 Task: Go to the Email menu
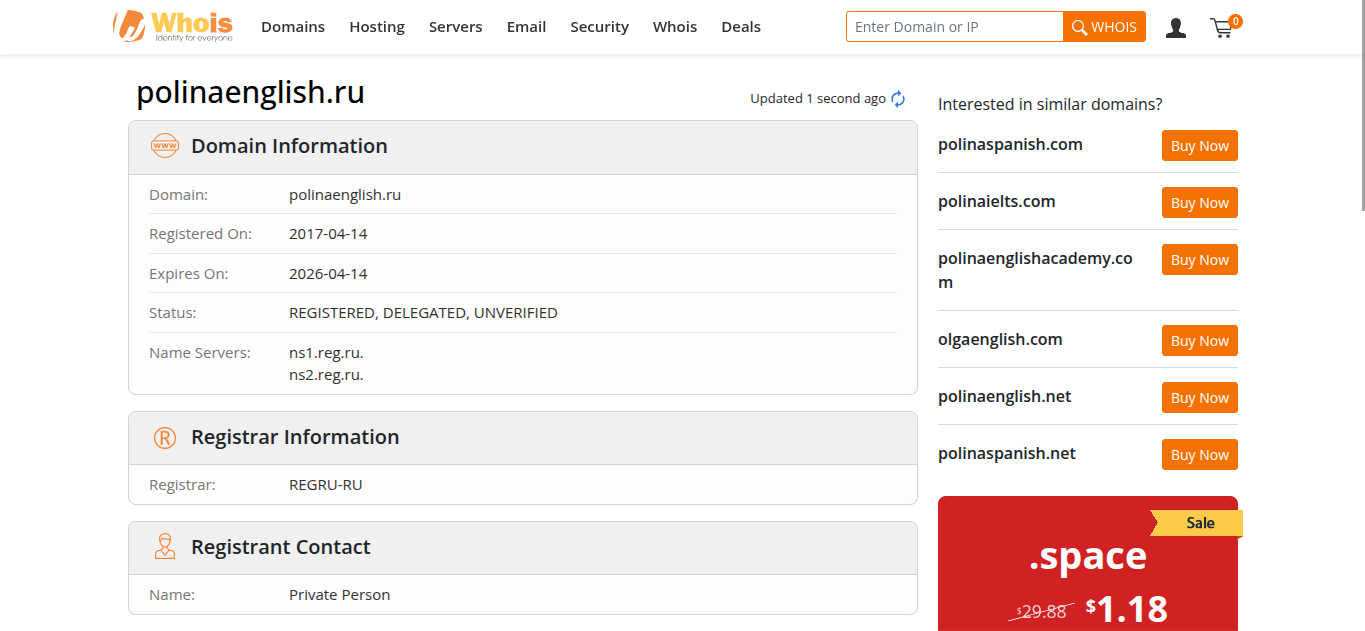pos(526,27)
